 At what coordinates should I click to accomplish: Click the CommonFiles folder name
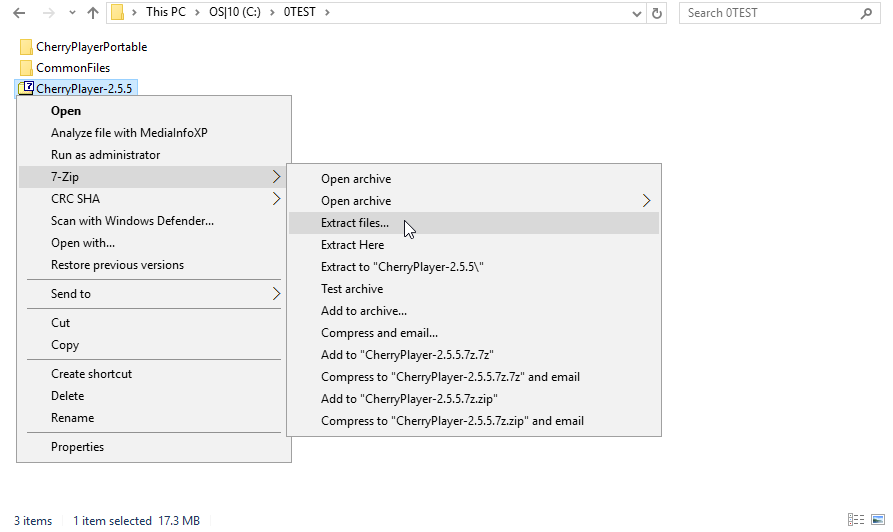click(73, 68)
